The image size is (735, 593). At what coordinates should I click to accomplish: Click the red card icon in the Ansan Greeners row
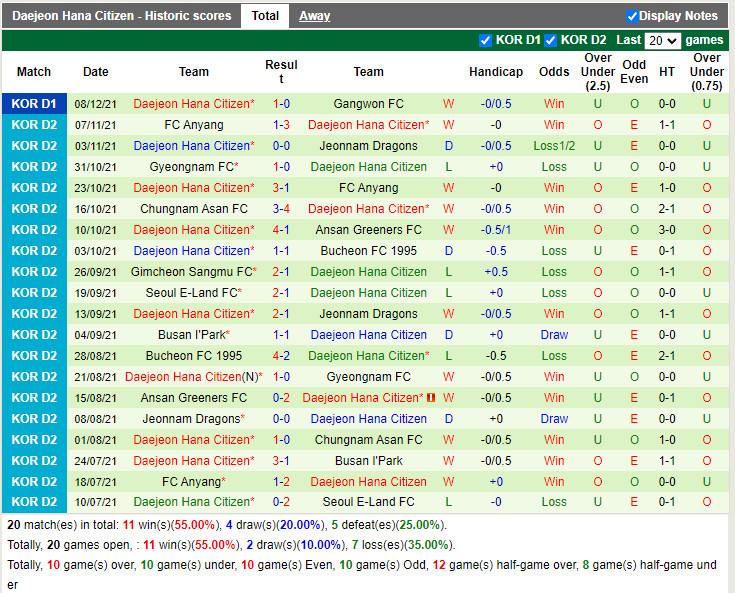[431, 398]
